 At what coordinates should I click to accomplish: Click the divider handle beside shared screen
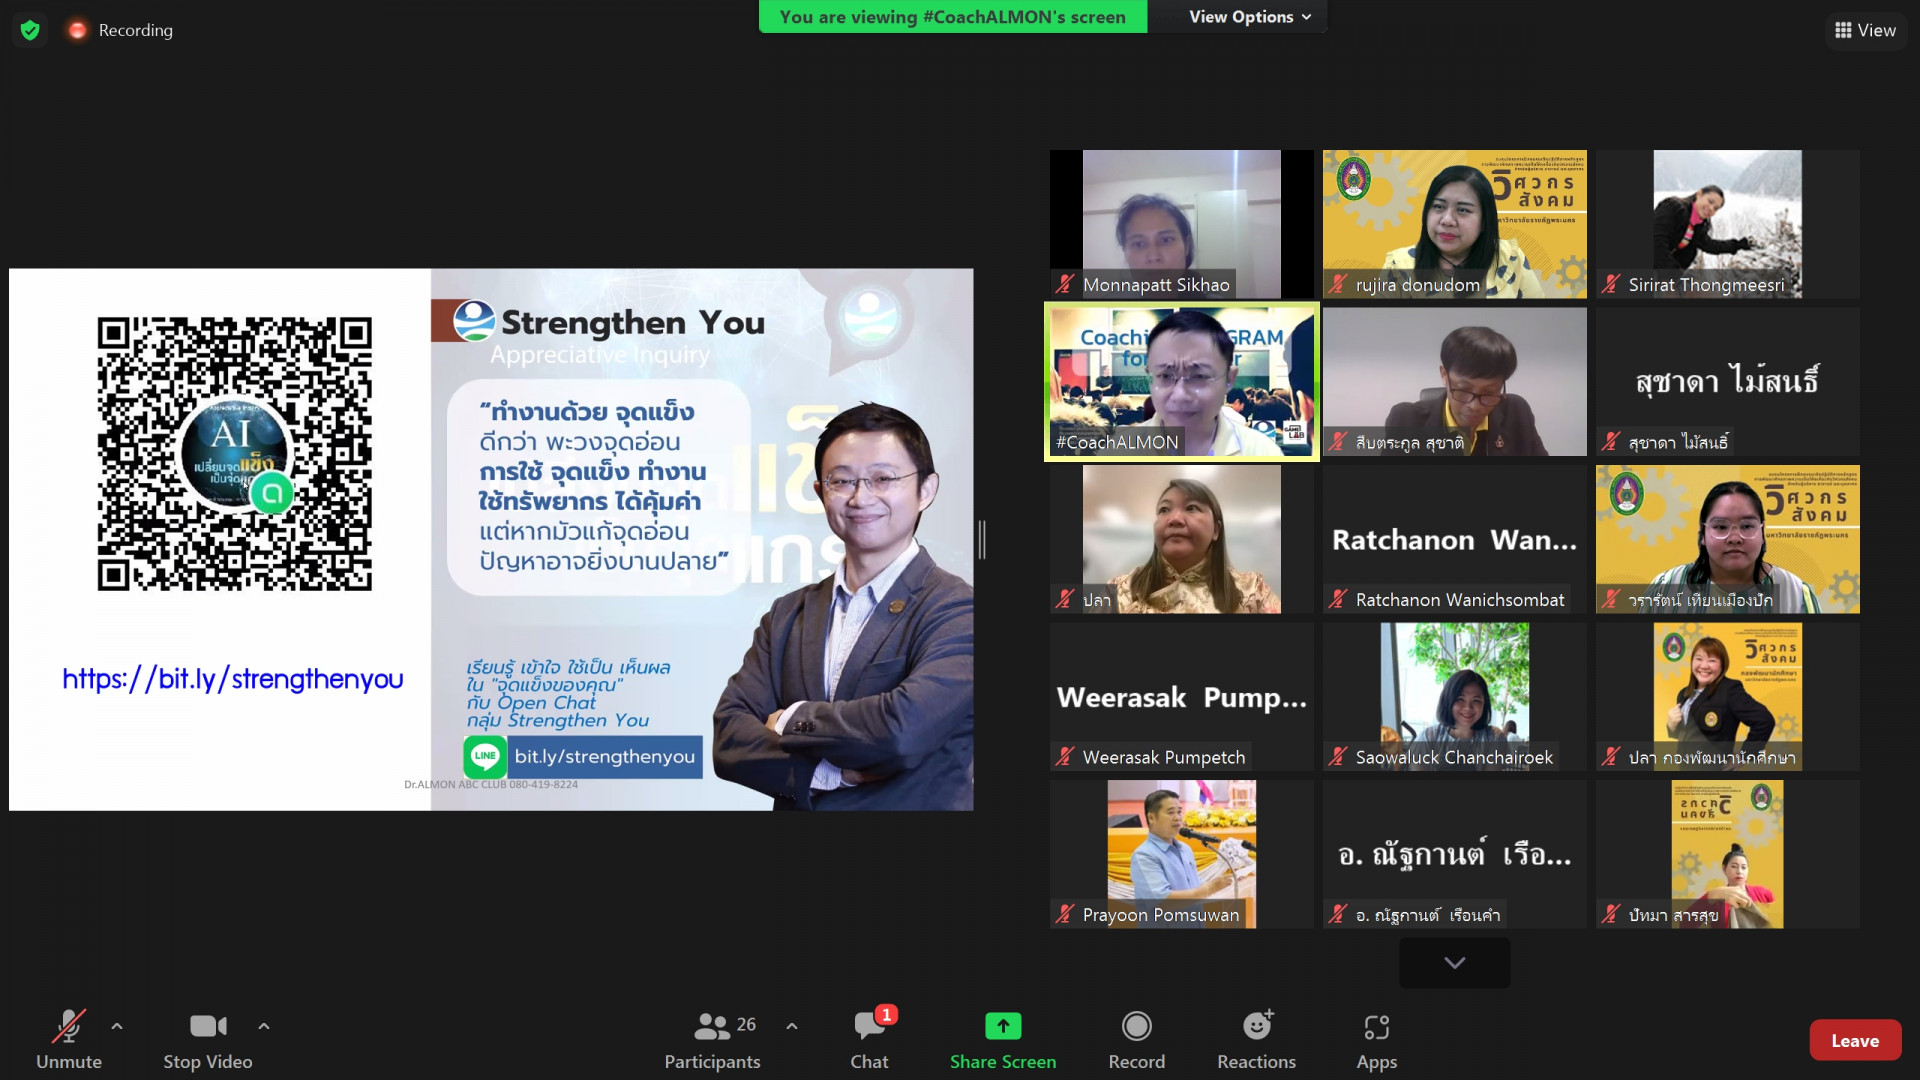pos(982,540)
